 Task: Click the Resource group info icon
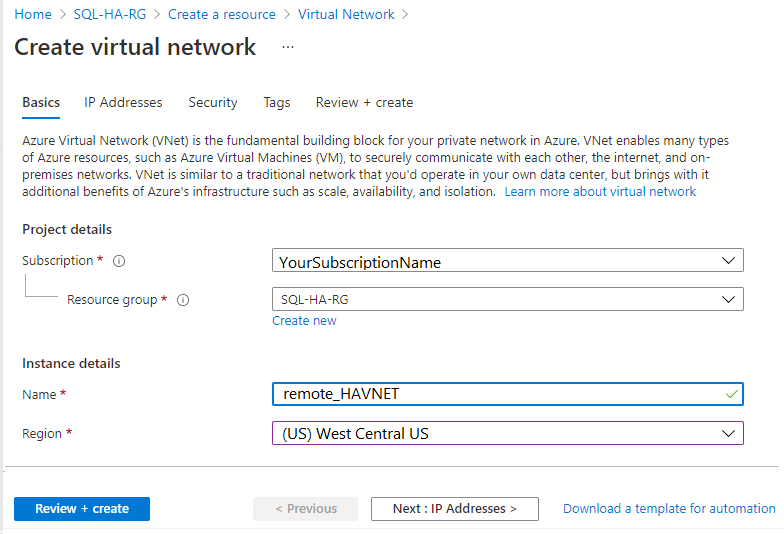(x=183, y=300)
